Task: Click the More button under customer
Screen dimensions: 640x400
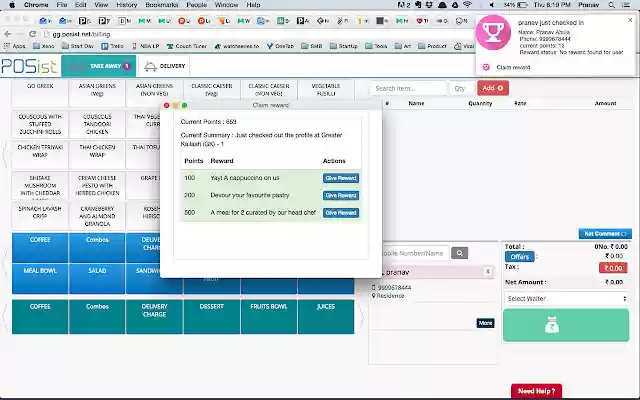Action: point(485,323)
